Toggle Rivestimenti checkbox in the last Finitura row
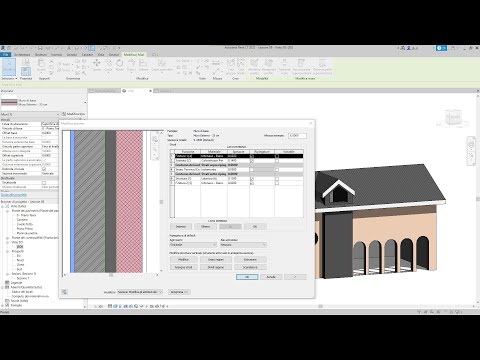This screenshot has width=480, height=360. [x=252, y=183]
